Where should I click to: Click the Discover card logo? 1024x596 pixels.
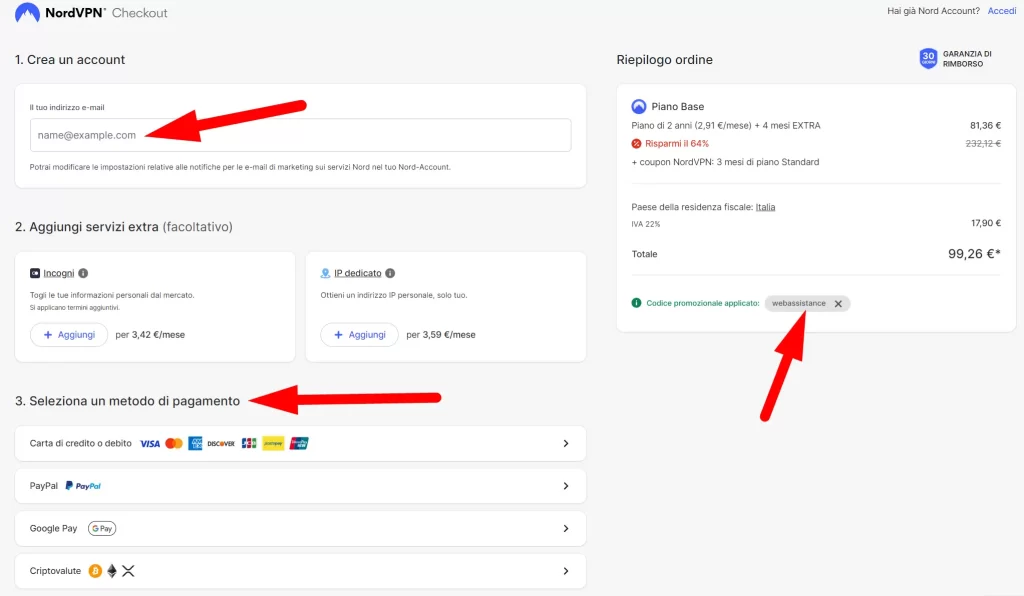click(221, 443)
